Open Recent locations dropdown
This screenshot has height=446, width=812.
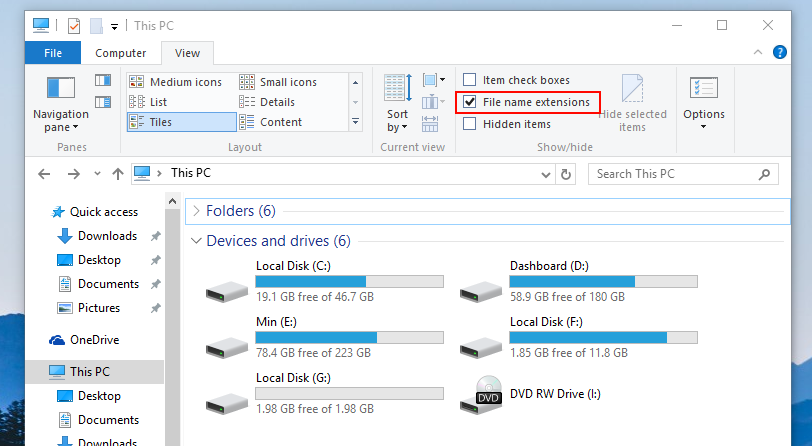(x=97, y=174)
